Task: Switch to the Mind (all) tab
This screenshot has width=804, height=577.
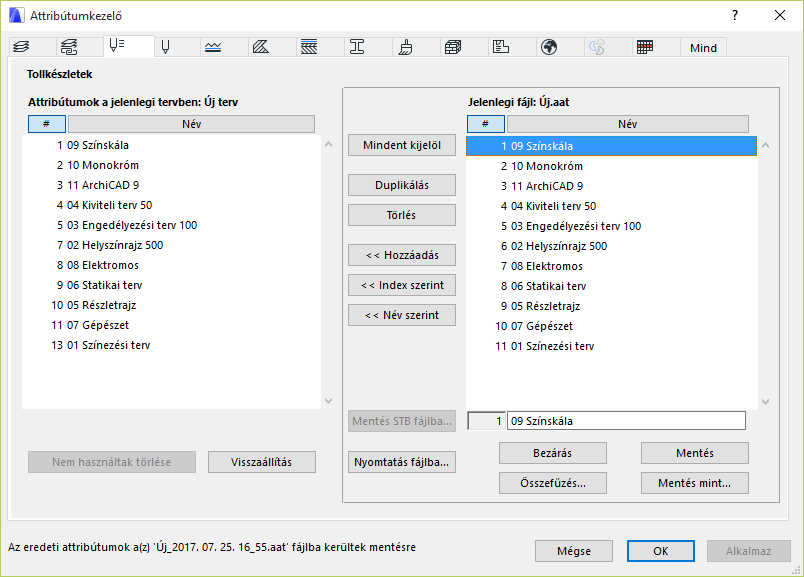Action: [703, 48]
